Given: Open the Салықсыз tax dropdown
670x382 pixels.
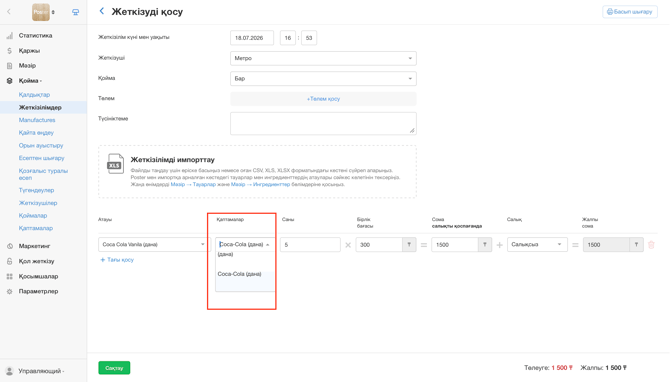Looking at the screenshot, I should click(x=537, y=245).
